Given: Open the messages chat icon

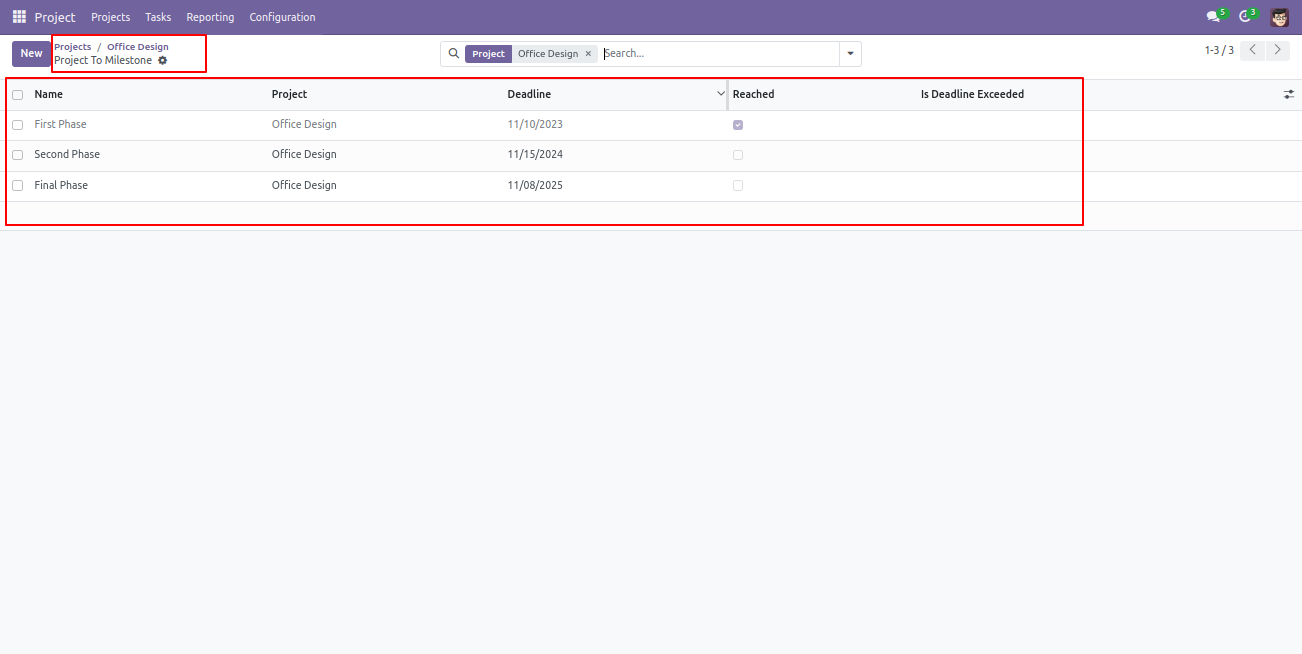Looking at the screenshot, I should pos(1213,17).
